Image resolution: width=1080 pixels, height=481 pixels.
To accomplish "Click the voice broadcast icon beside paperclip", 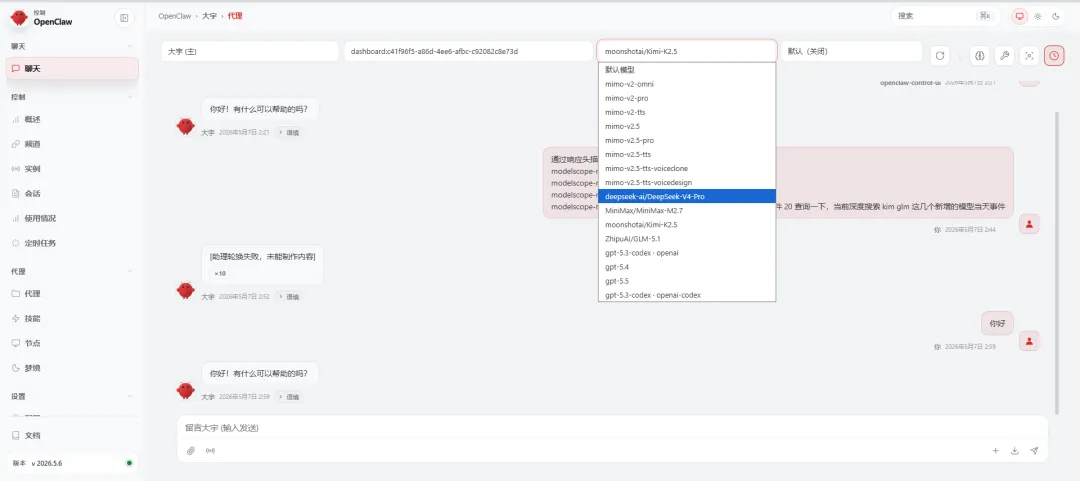I will click(210, 451).
